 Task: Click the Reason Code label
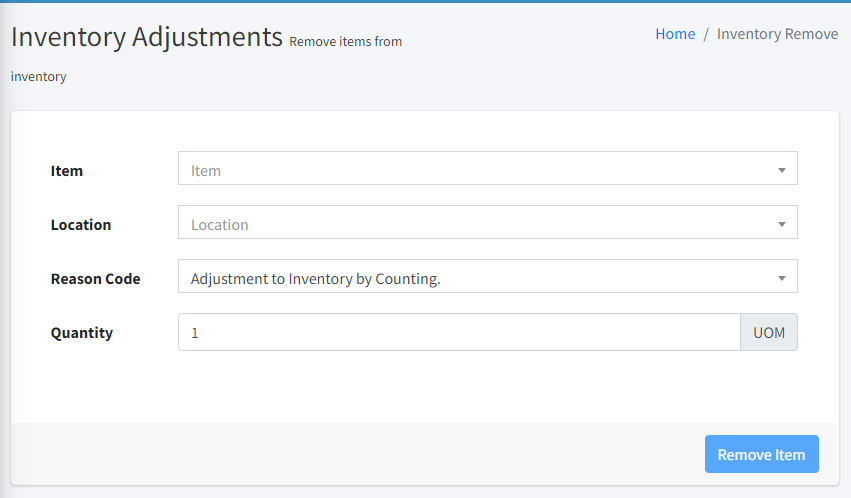click(95, 279)
